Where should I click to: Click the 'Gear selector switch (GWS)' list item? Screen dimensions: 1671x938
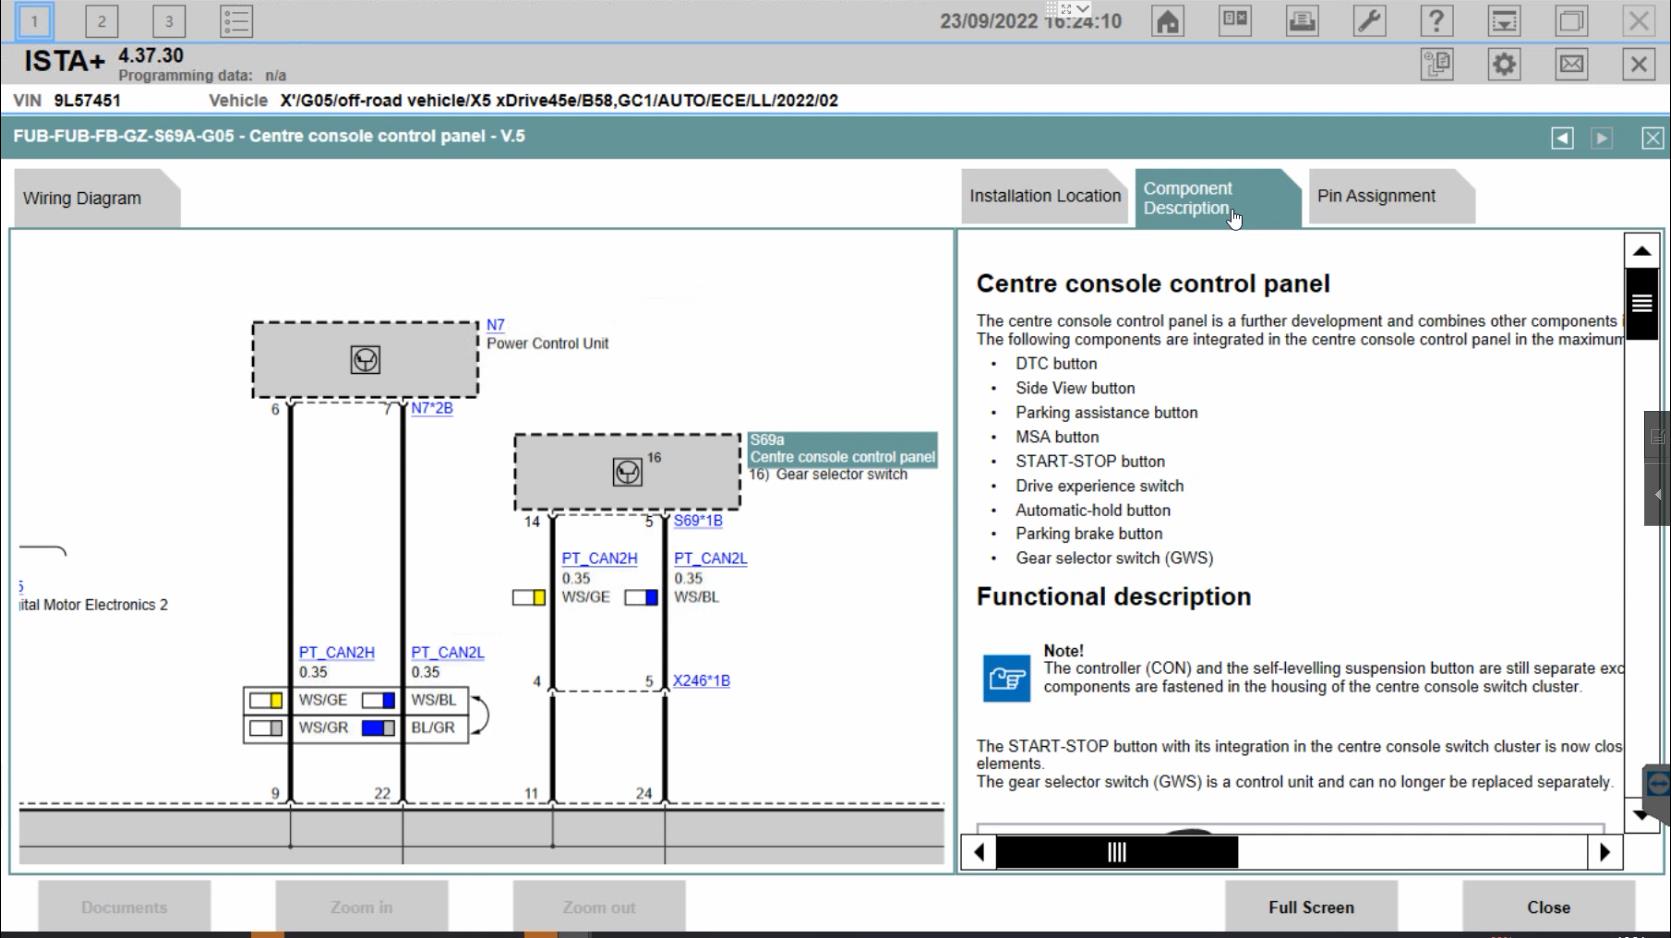1114,558
